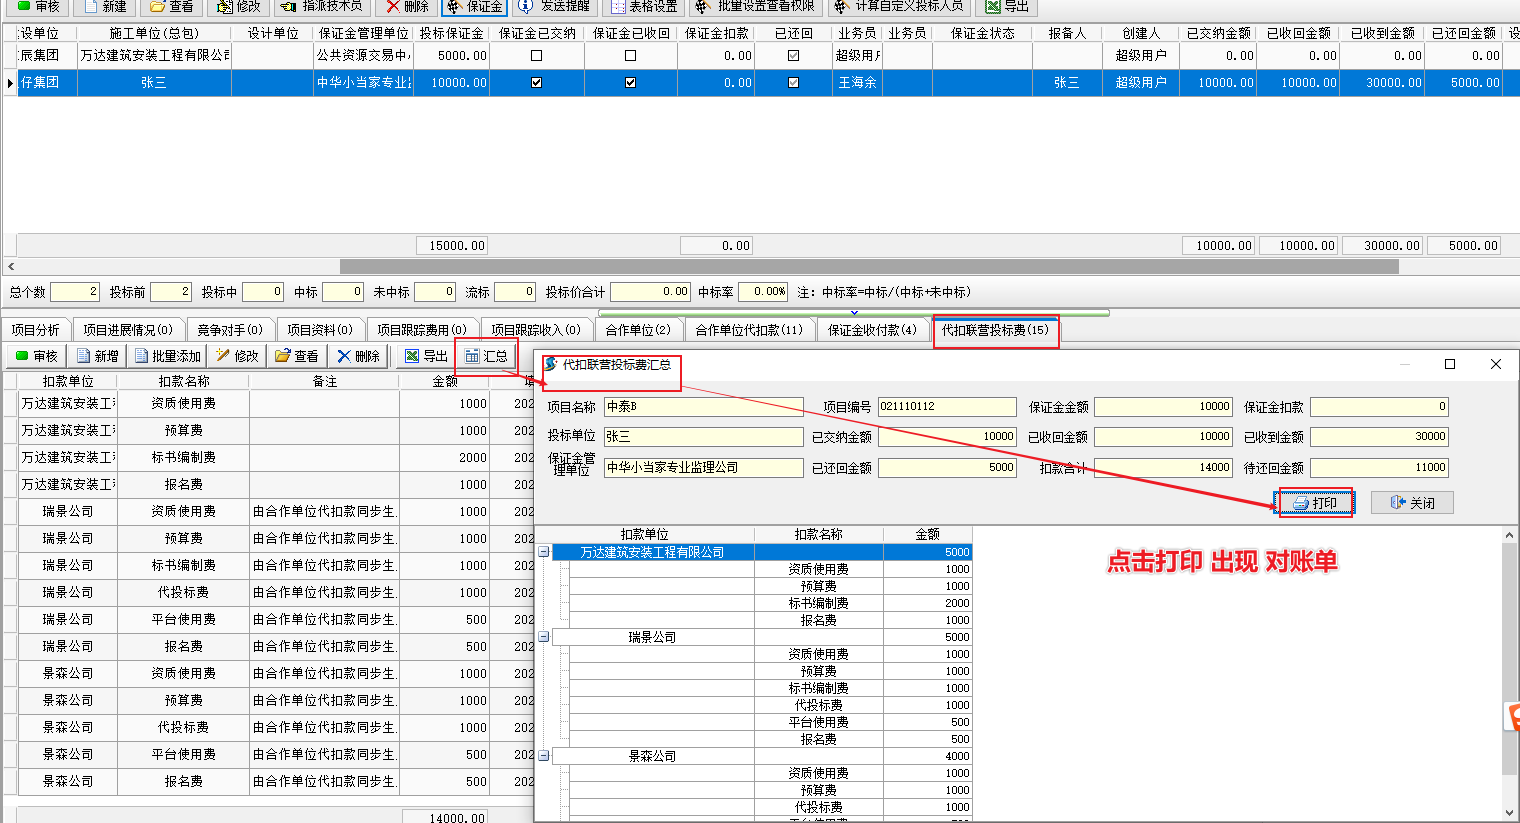Screen dimensions: 1520x823
Task: Uncheck 已还回 box in selected 张三 row
Action: [x=793, y=83]
